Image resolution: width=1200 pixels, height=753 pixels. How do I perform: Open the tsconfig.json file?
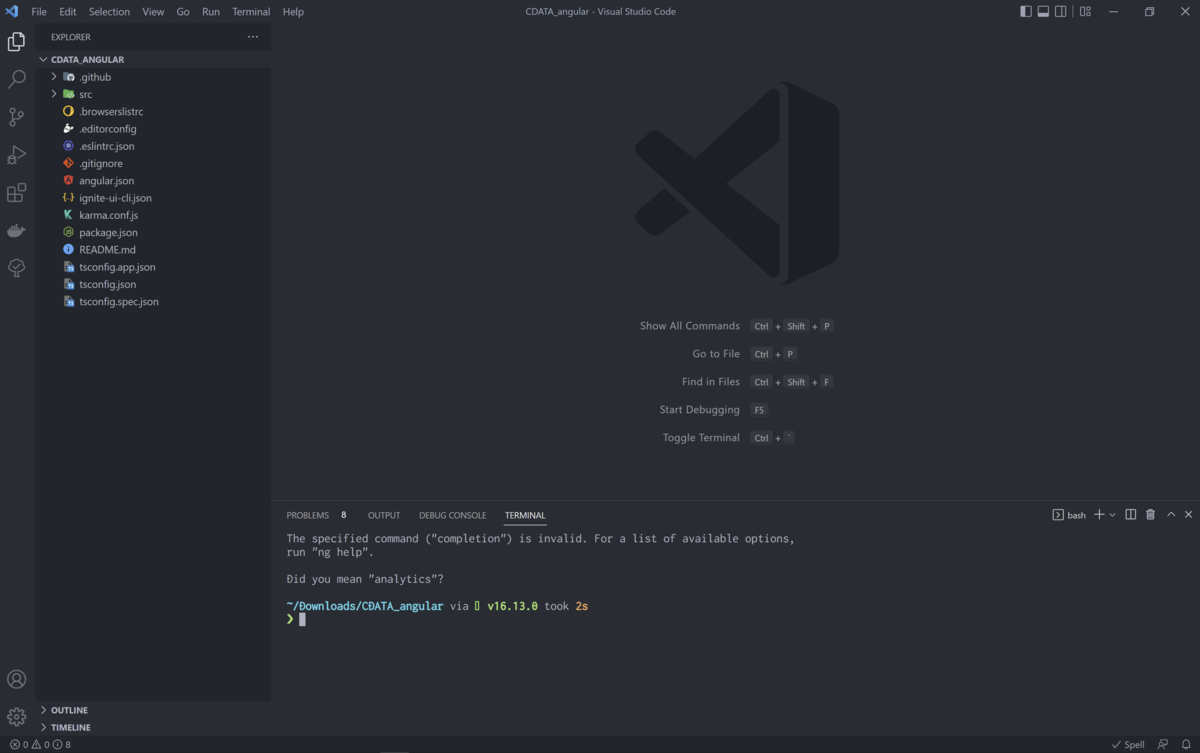[107, 284]
